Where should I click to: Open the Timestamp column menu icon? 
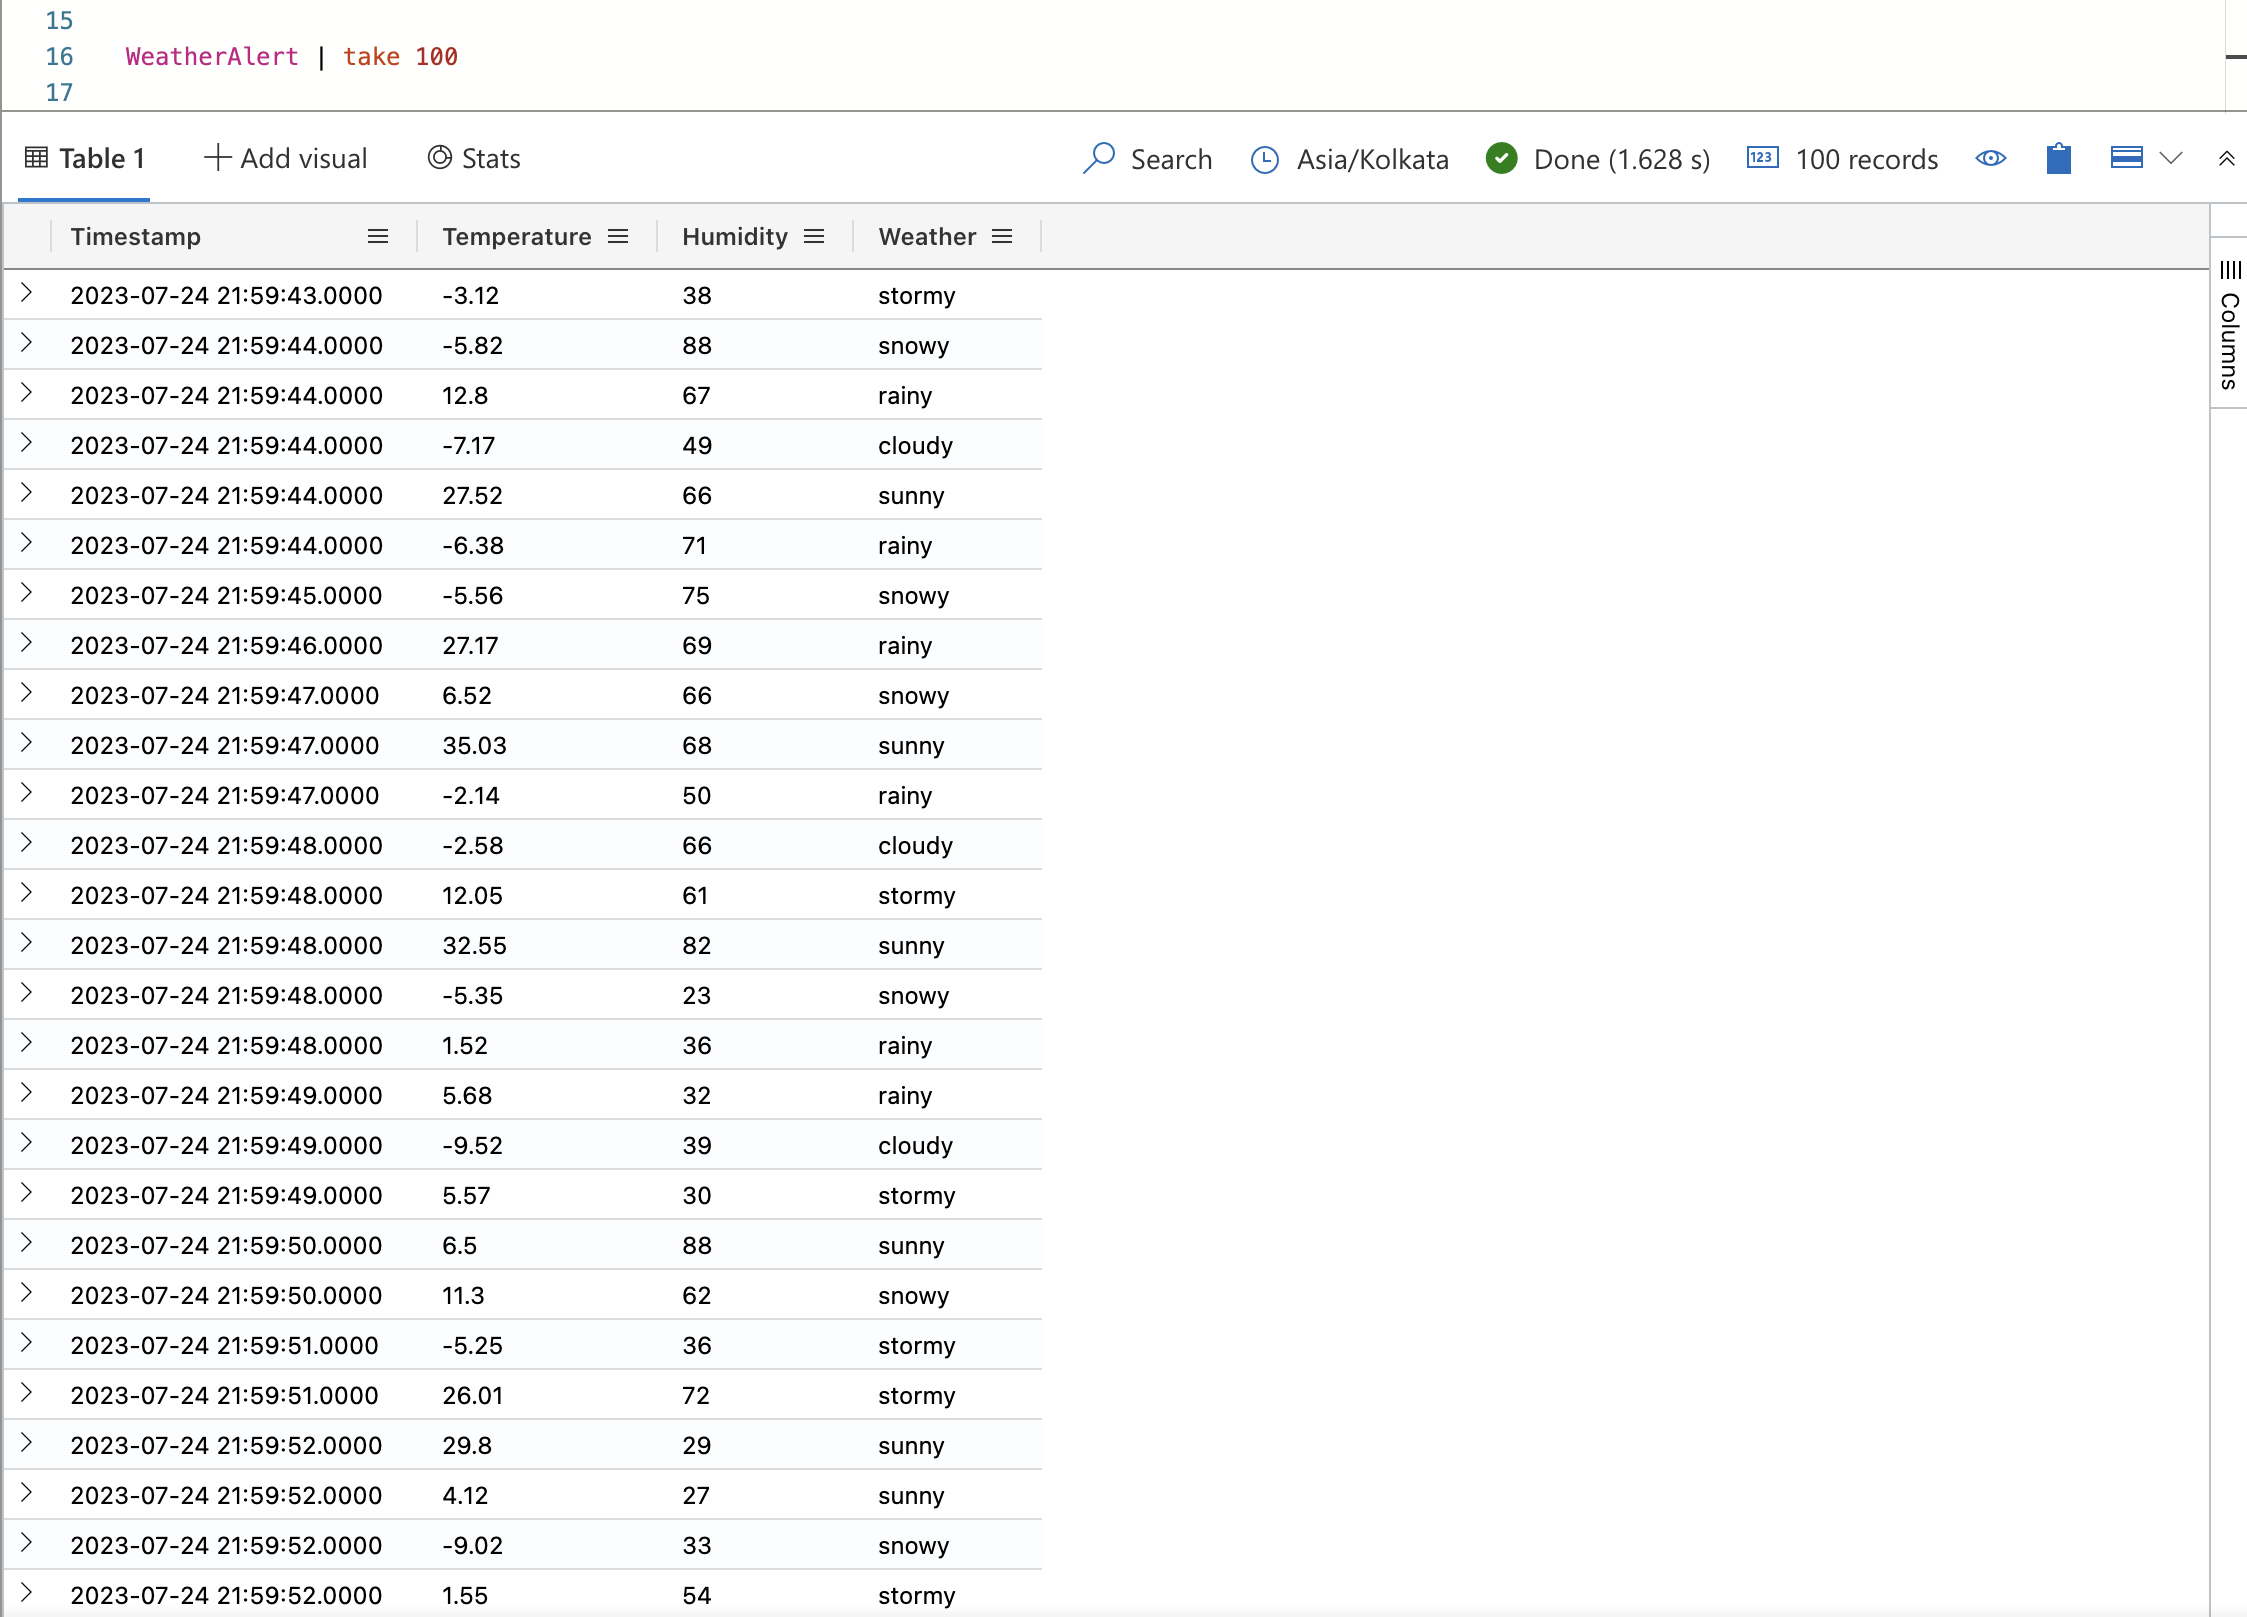click(x=378, y=236)
